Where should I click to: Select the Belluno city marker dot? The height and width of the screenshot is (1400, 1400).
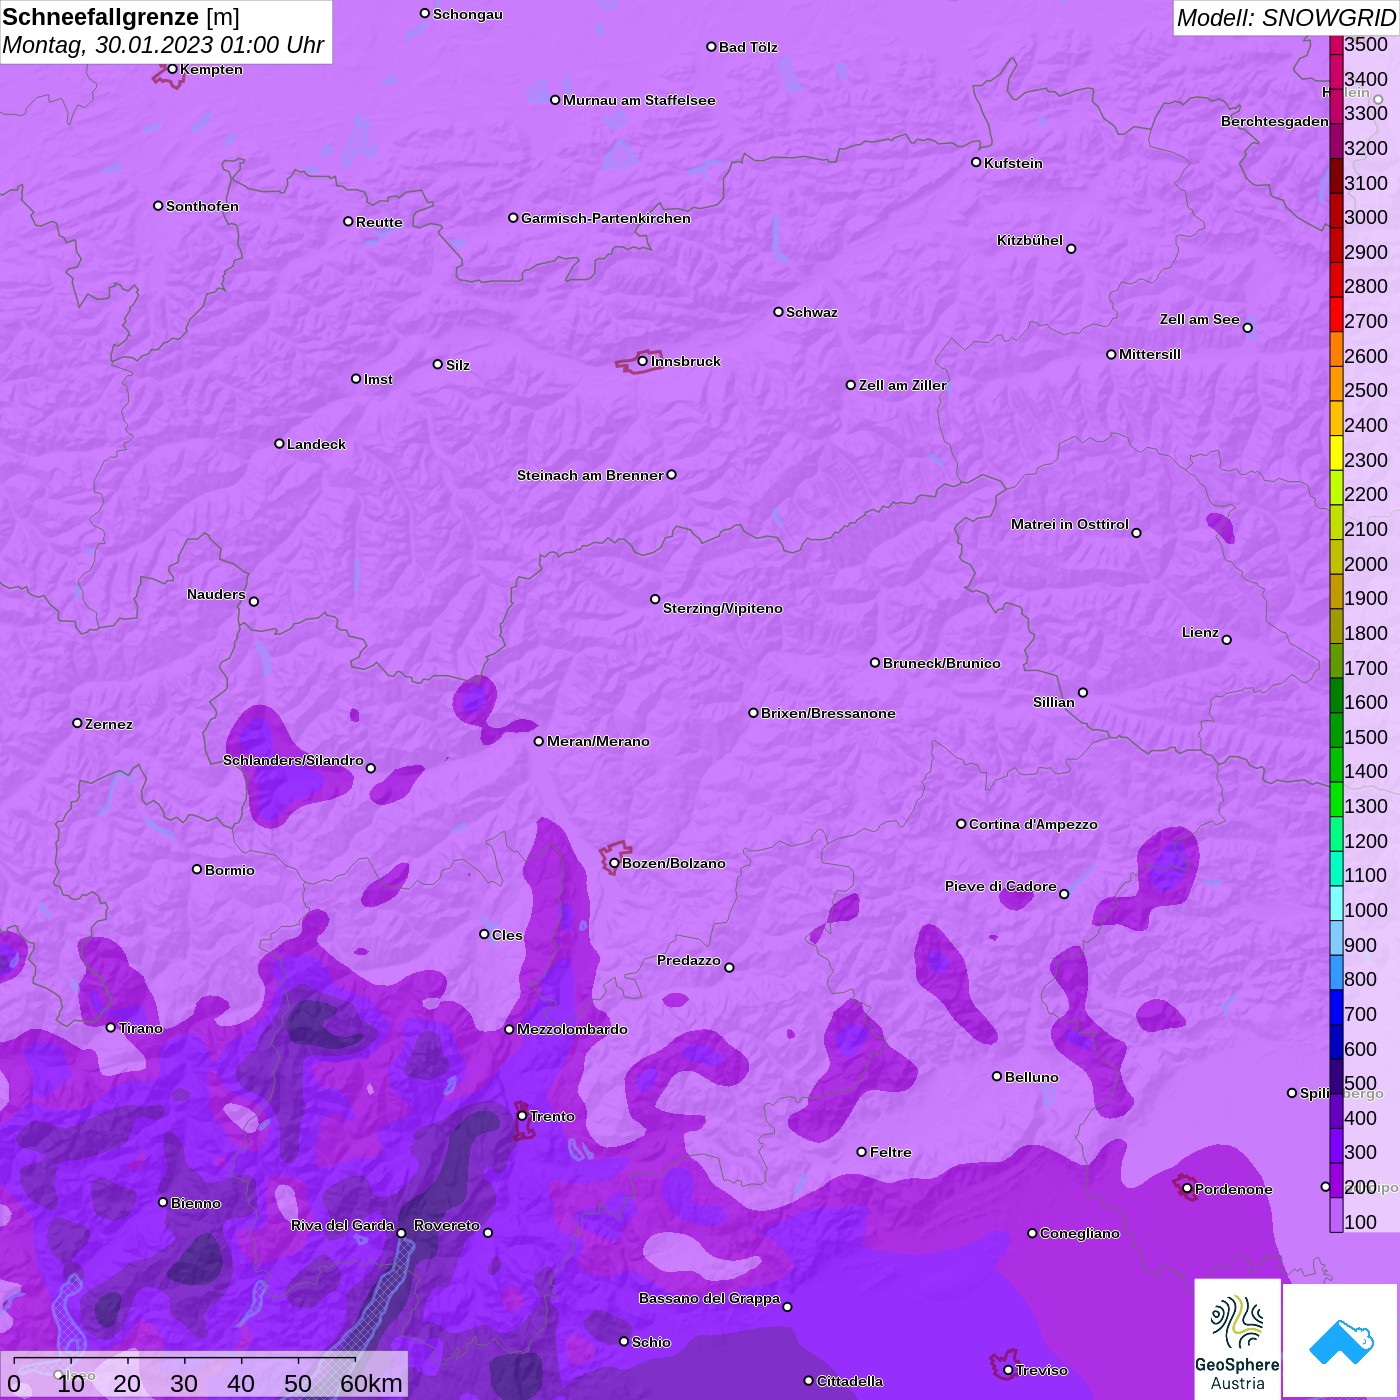[997, 1076]
